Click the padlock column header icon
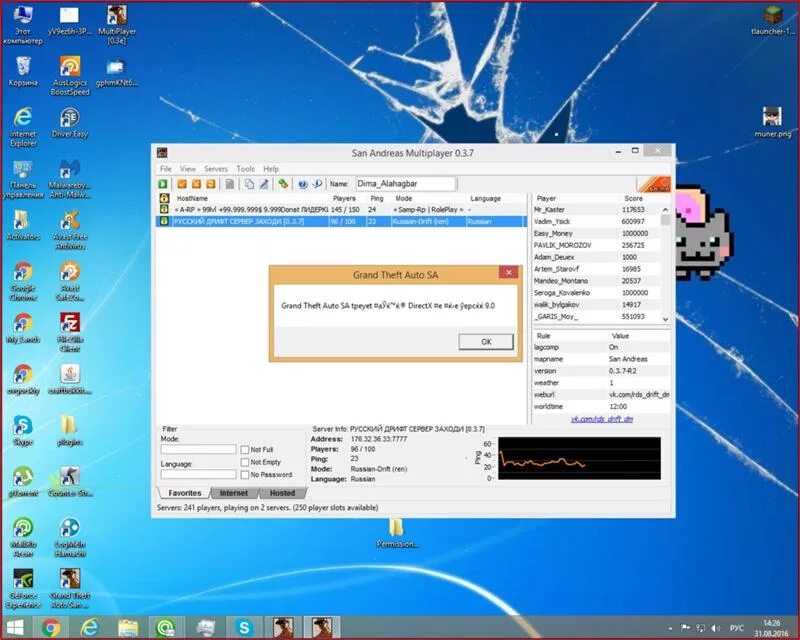Screen dimensions: 800x640 pyautogui.click(x=164, y=198)
